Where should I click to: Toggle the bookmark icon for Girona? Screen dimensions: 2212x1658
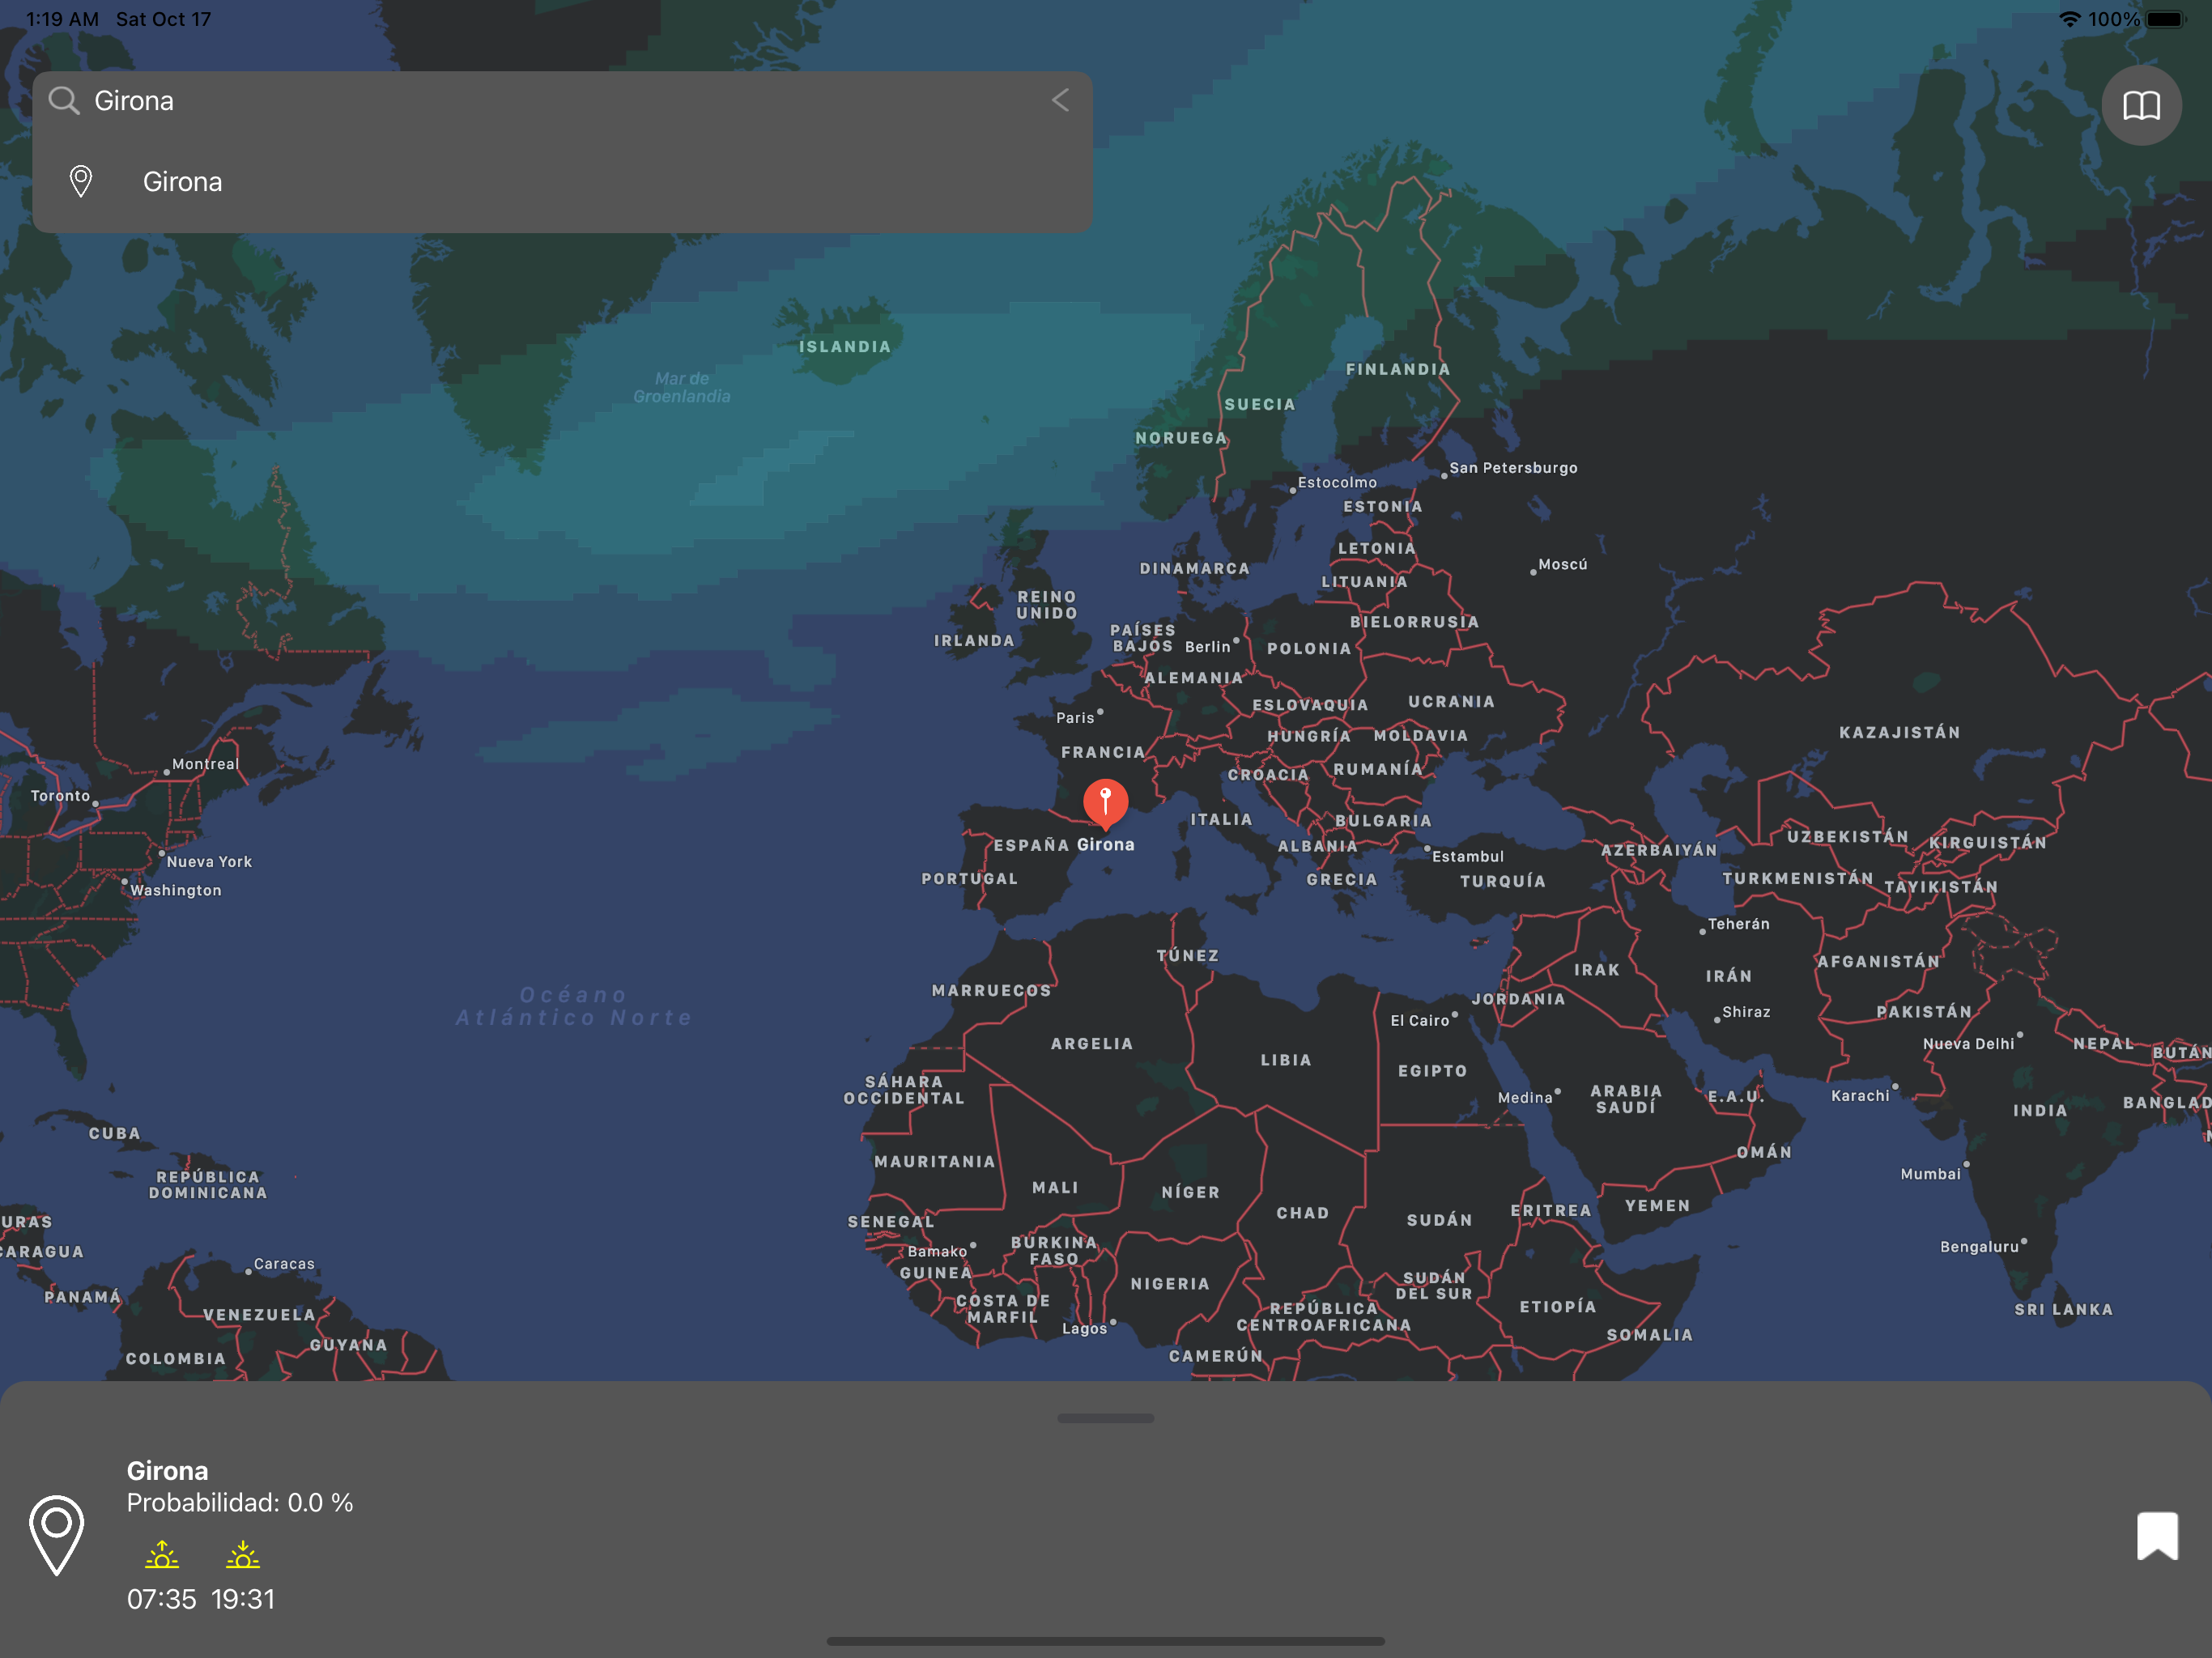pos(2156,1535)
